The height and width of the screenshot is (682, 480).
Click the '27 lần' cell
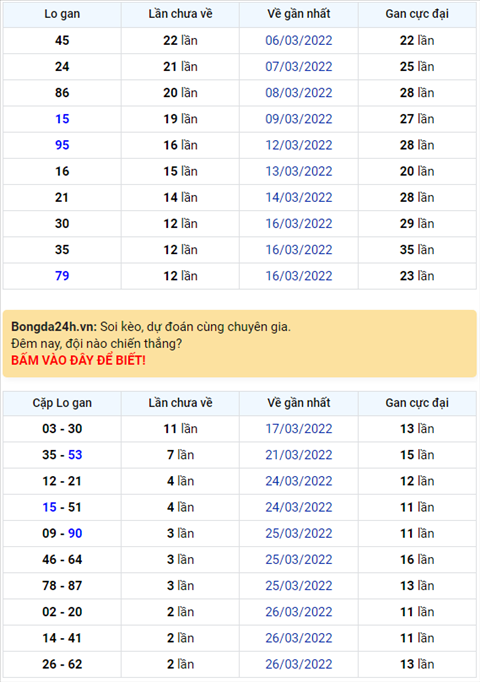click(417, 119)
